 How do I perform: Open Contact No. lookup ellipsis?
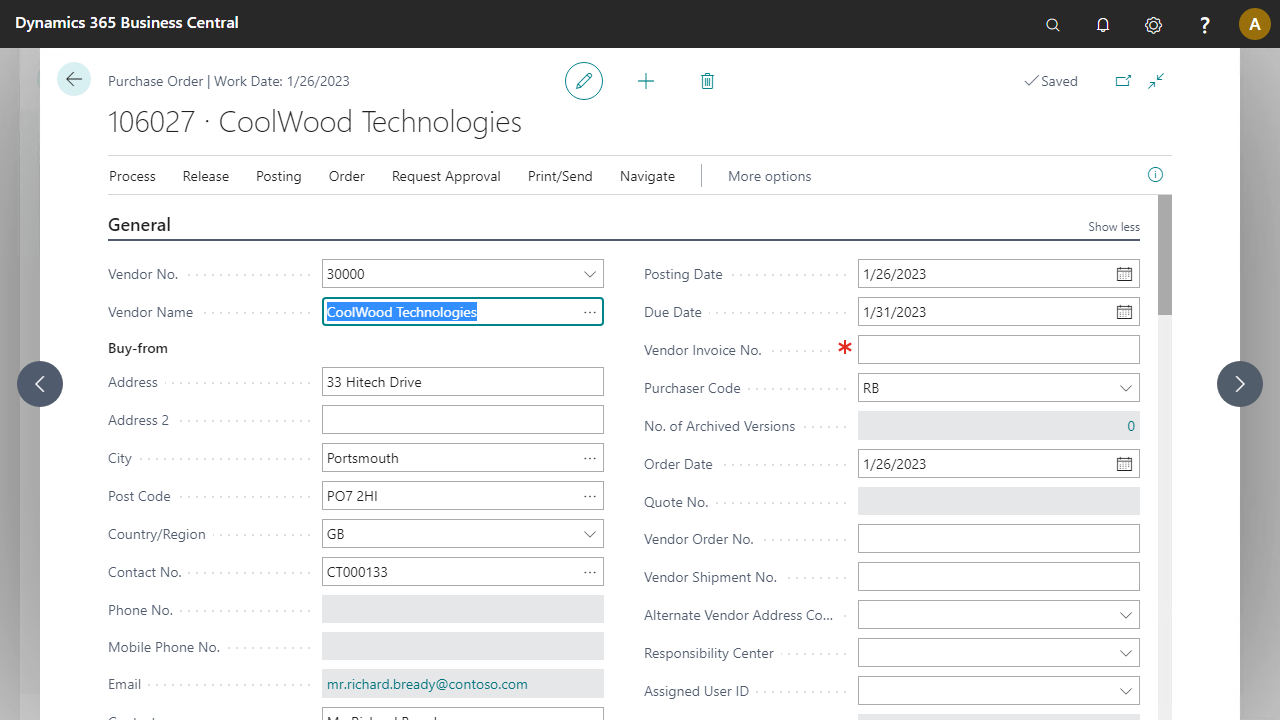[x=590, y=572]
